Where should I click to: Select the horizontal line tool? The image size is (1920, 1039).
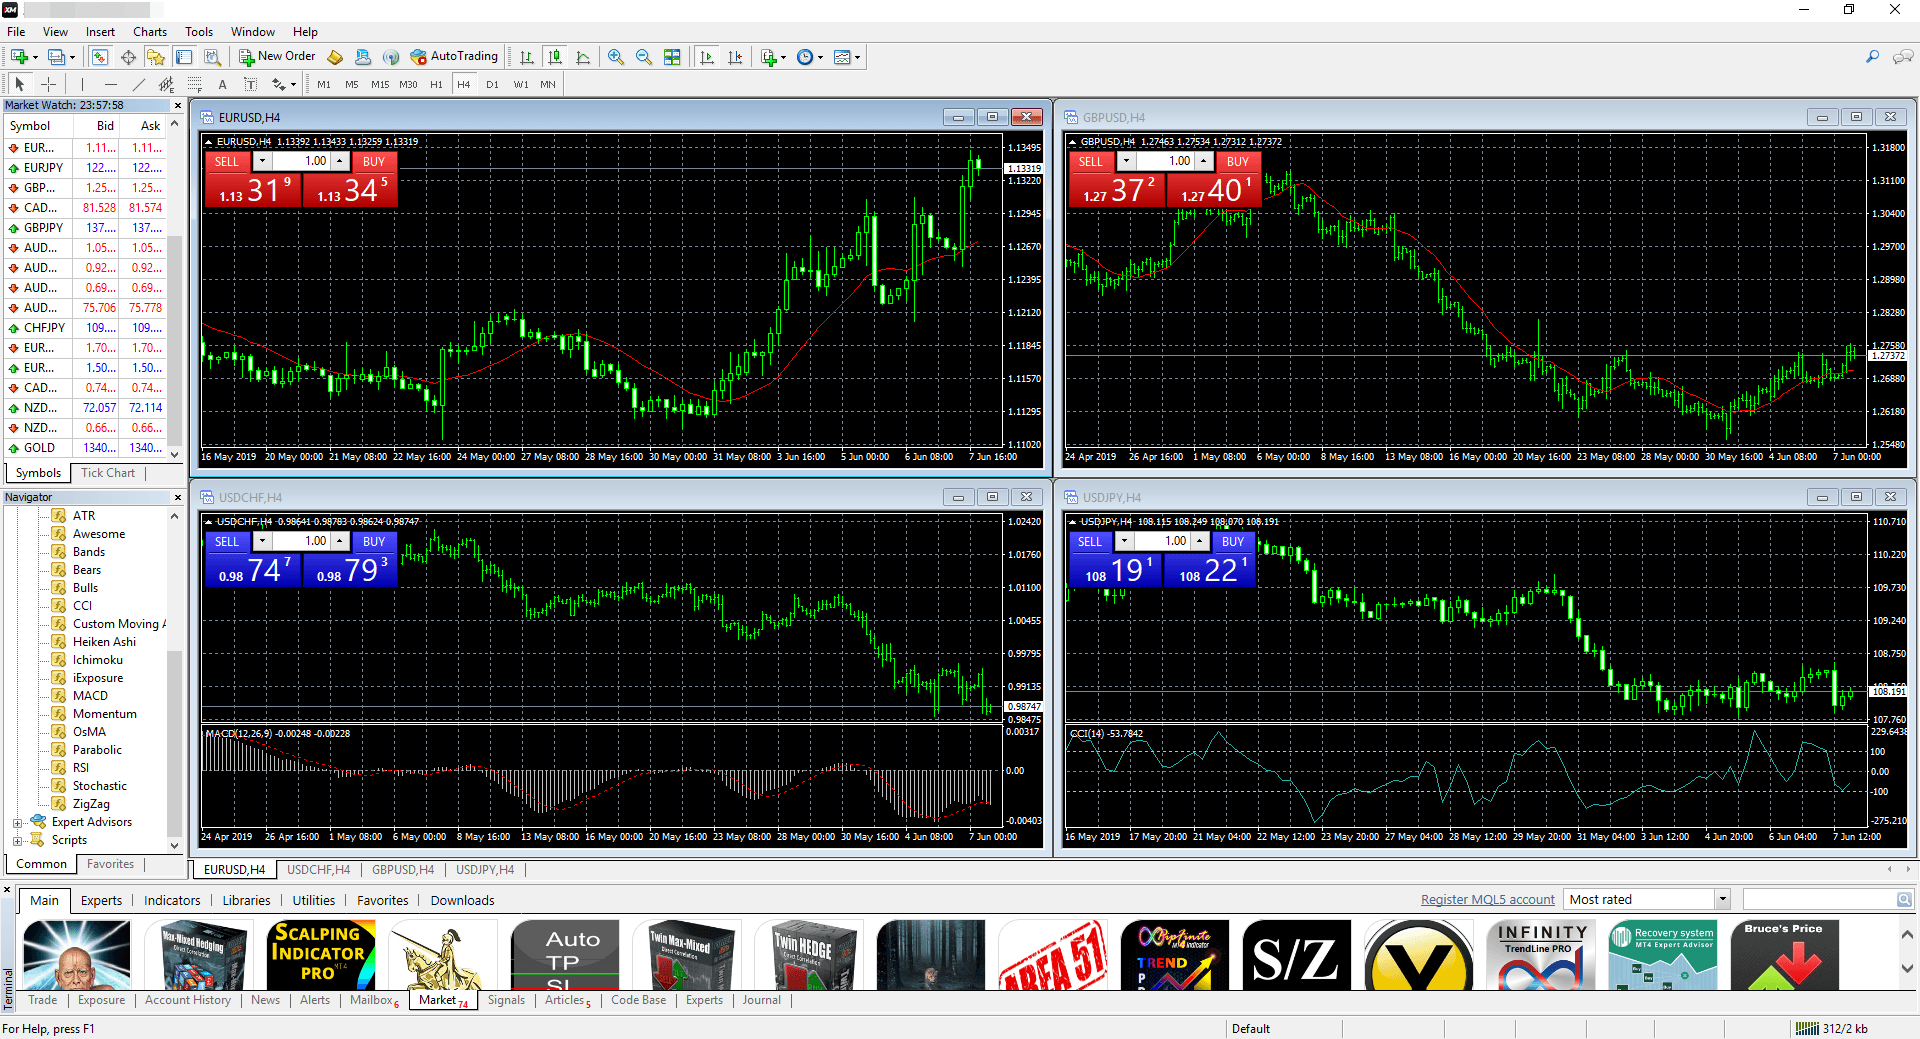pos(110,84)
